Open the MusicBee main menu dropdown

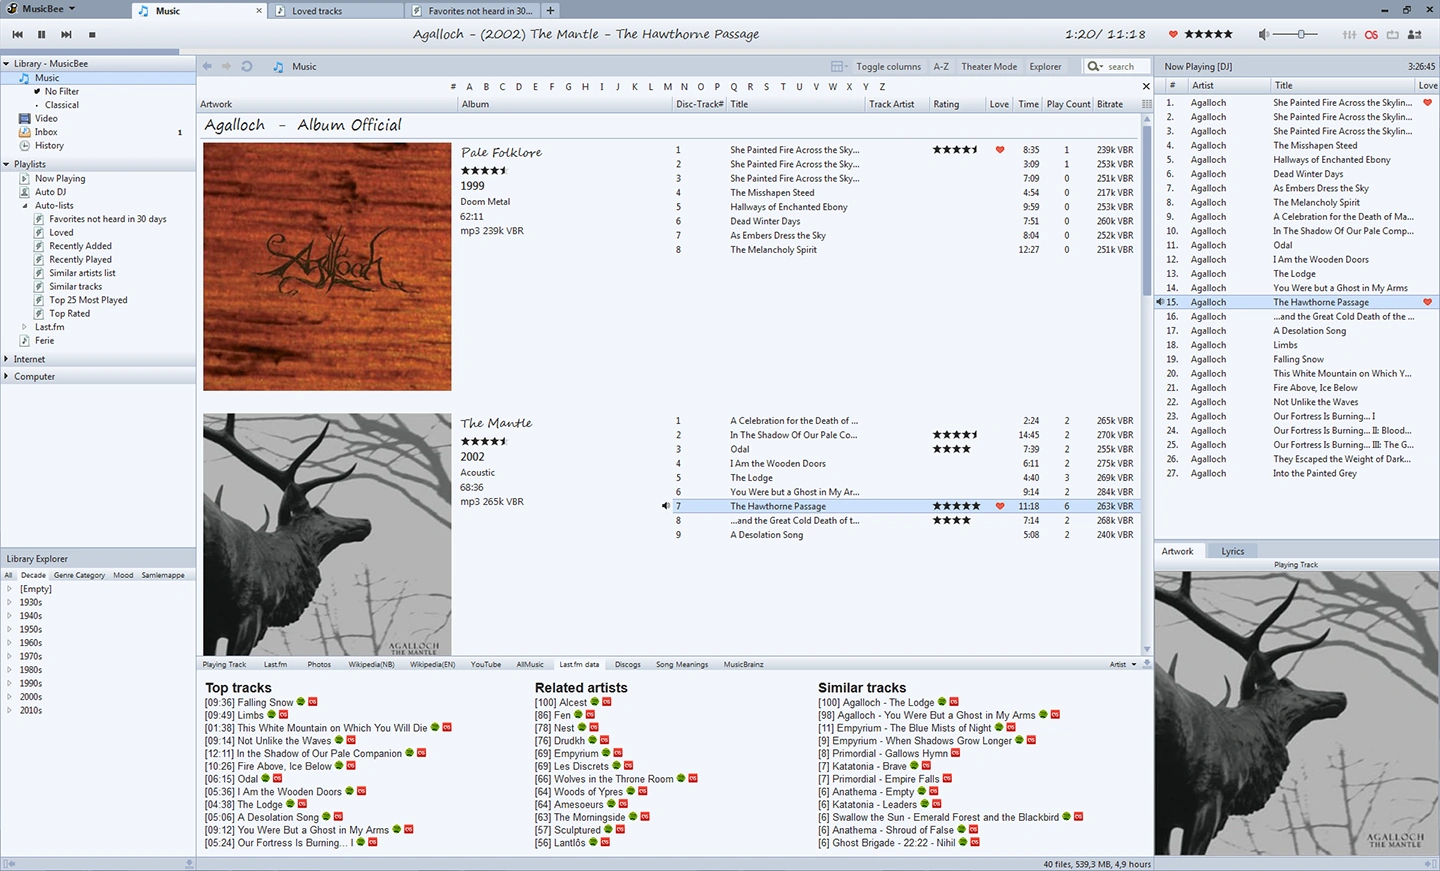45,9
